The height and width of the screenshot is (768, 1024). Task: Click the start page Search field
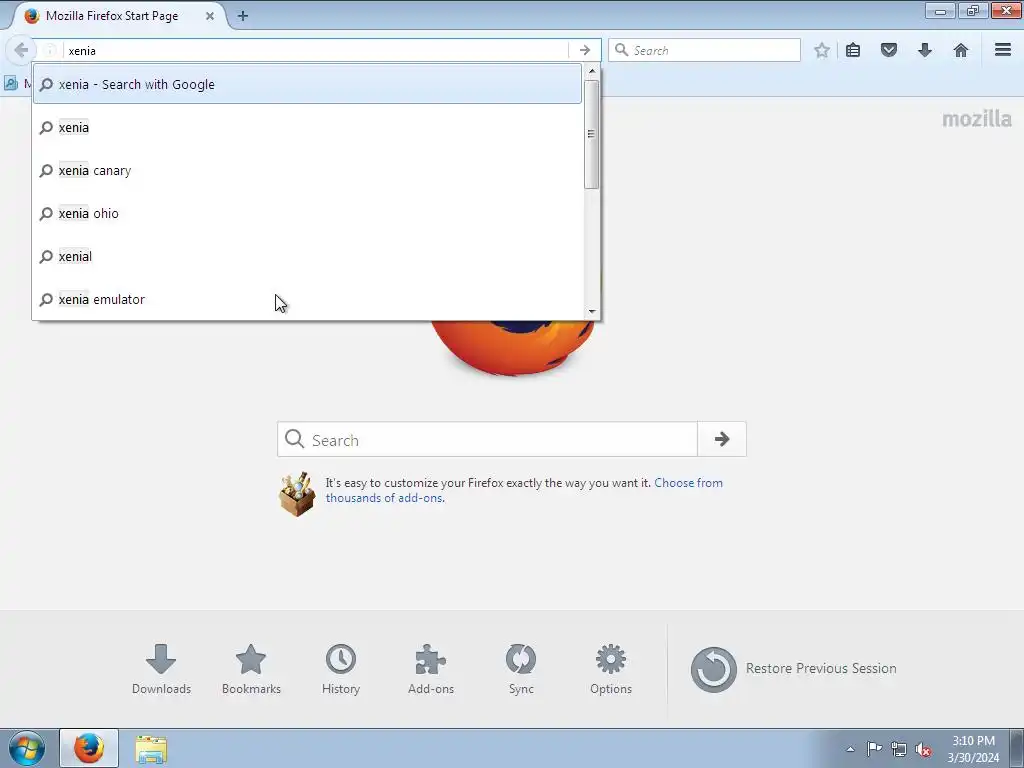pos(487,440)
